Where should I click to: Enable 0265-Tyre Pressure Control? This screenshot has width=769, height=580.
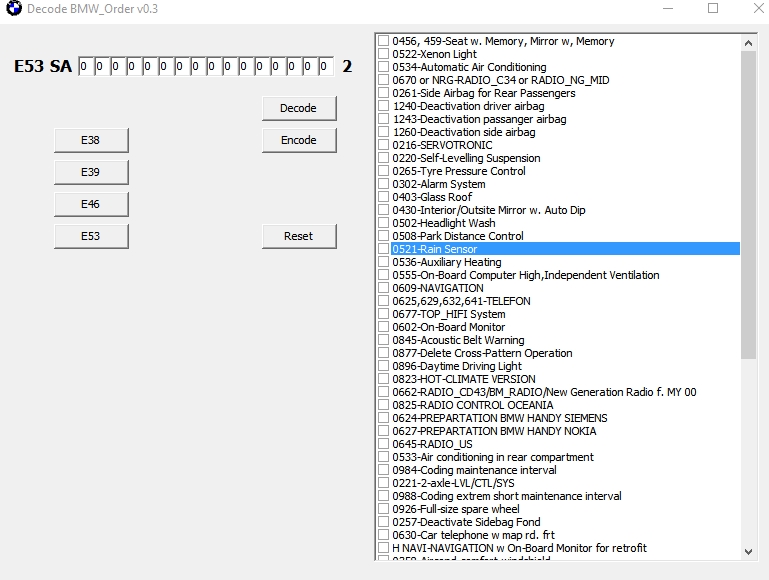384,171
